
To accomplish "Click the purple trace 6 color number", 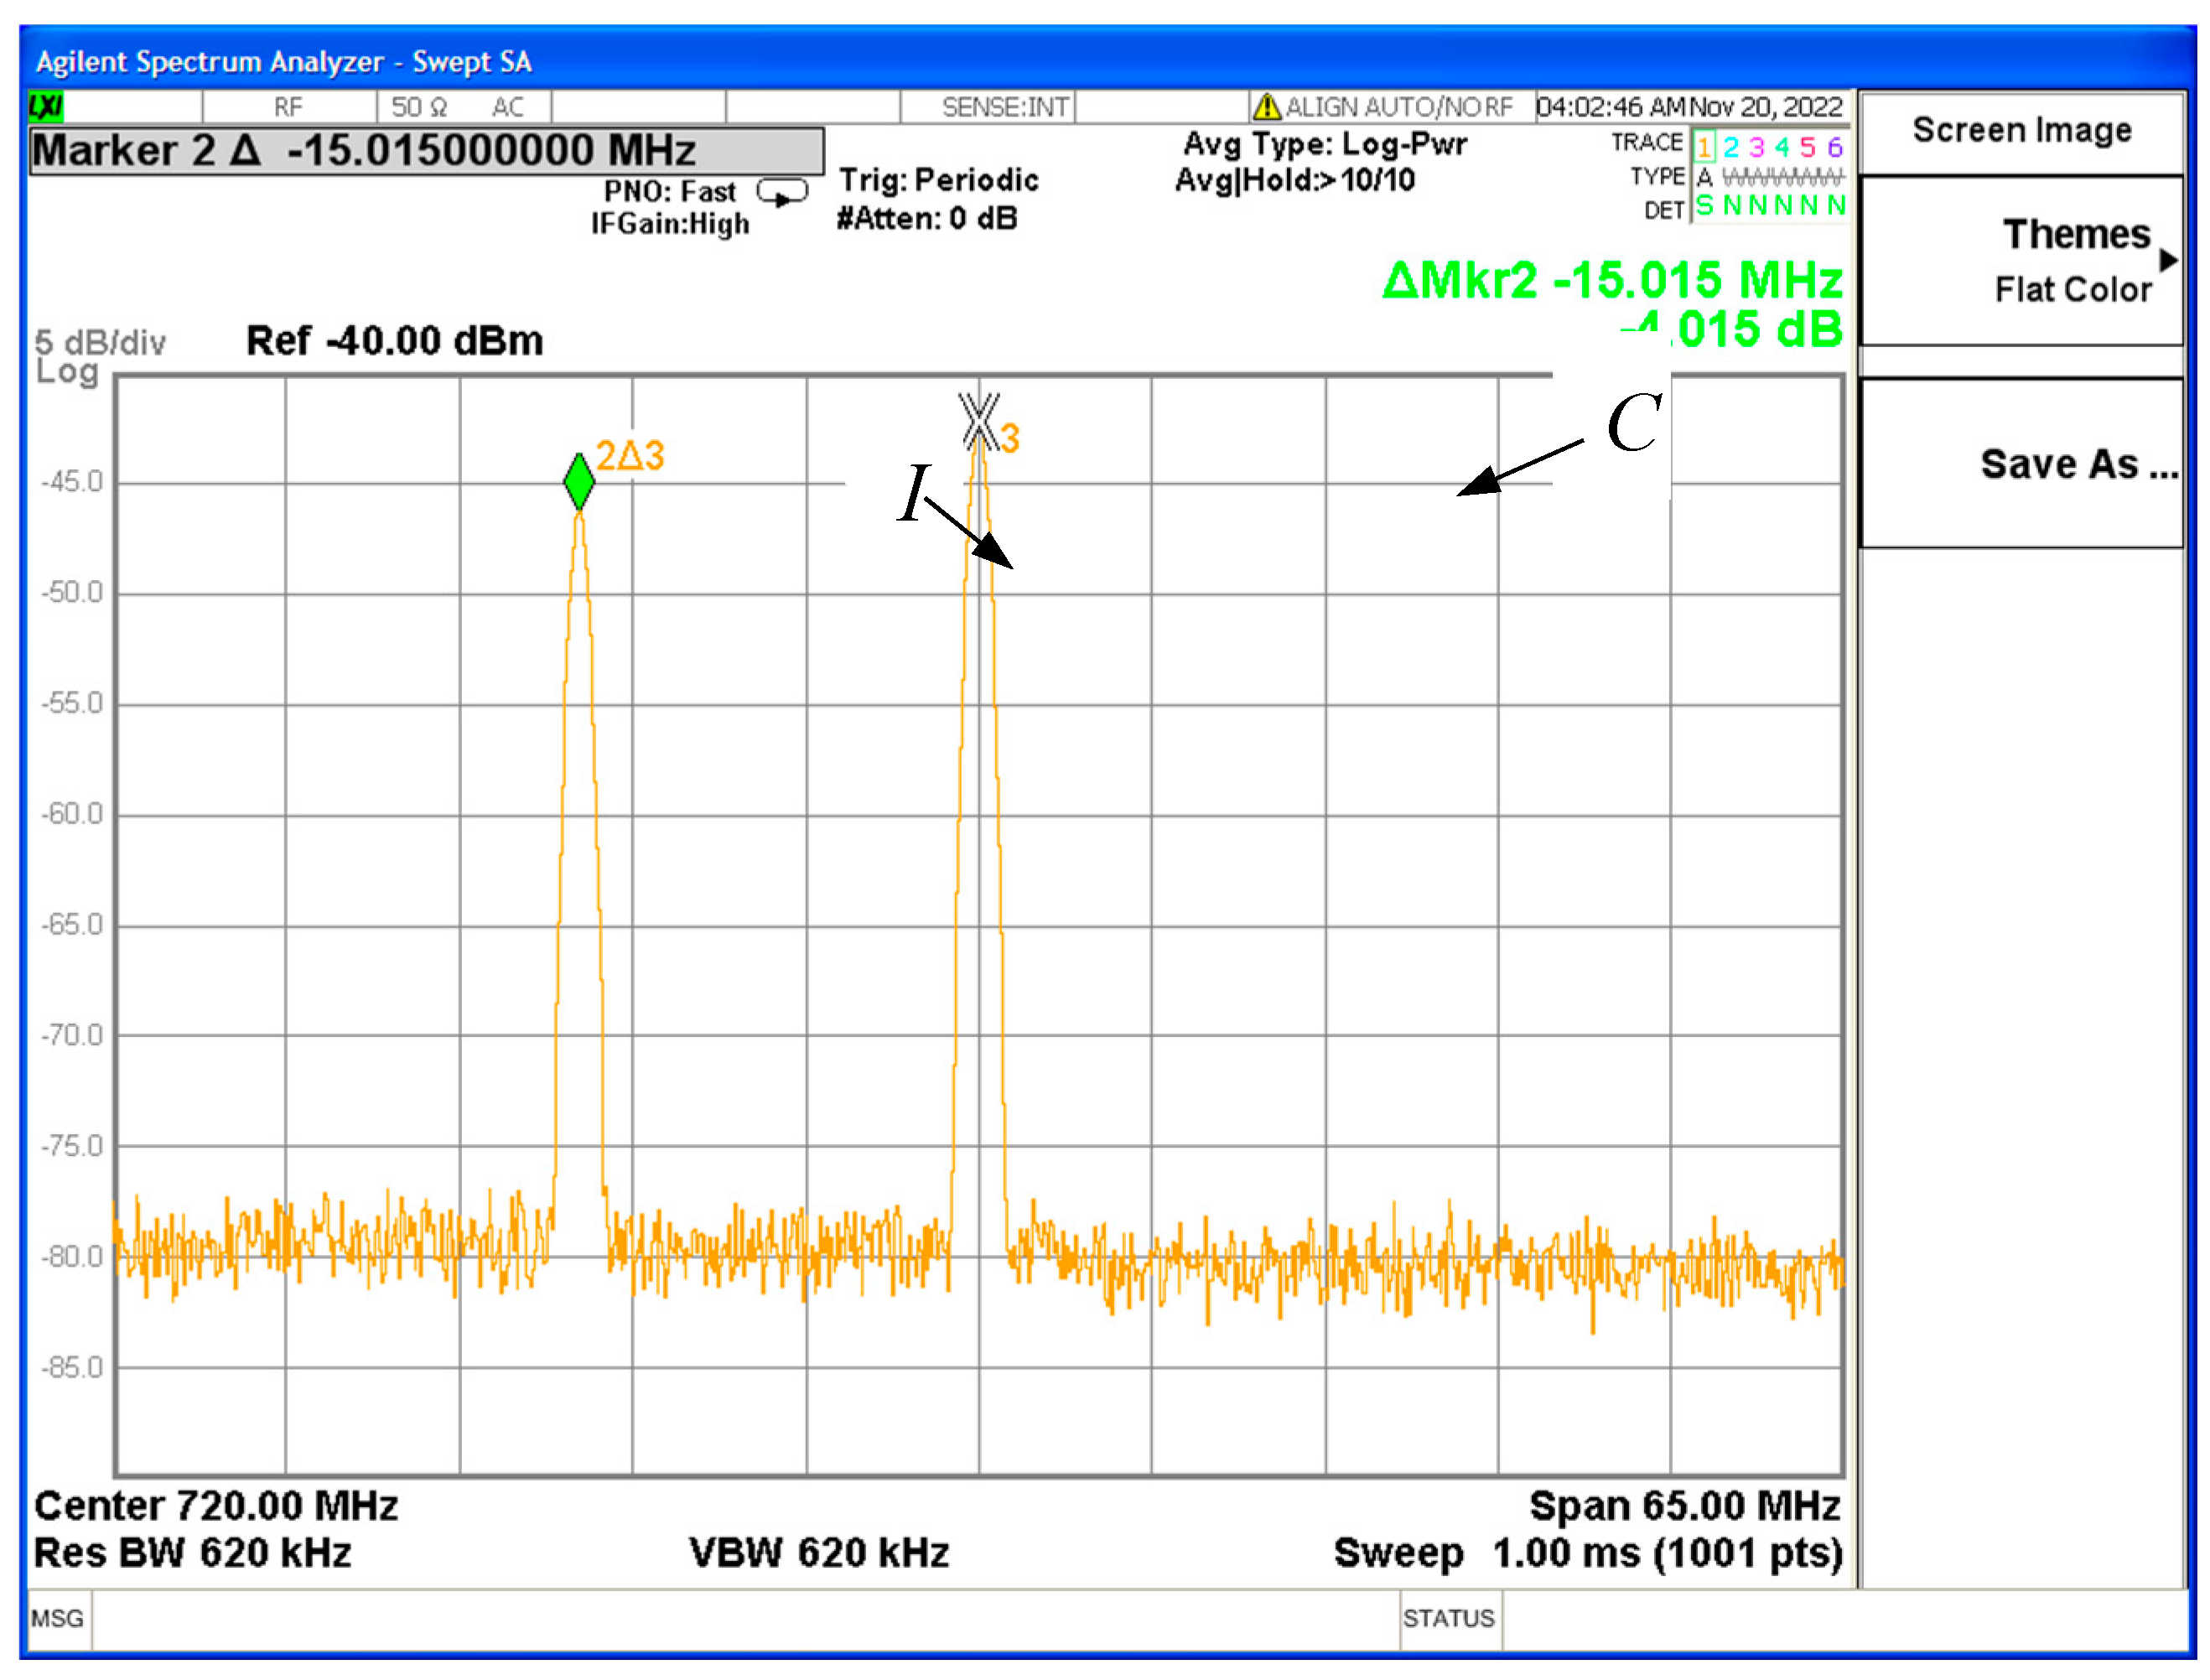I will pos(1835,147).
